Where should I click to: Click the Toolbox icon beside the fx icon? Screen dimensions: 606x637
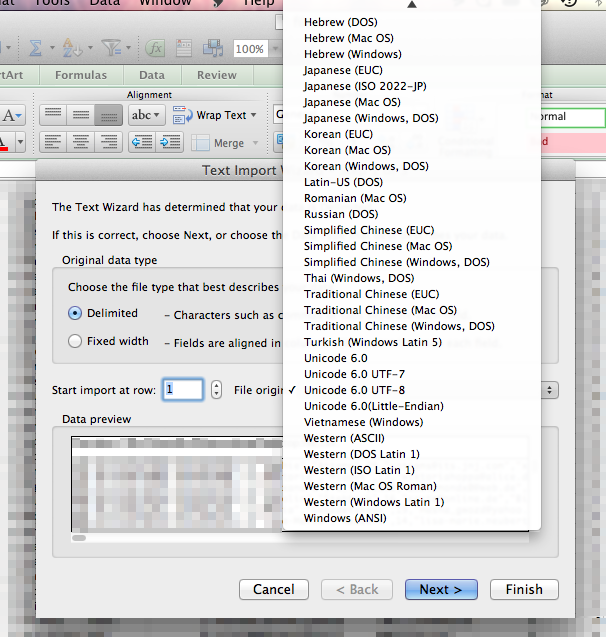point(184,48)
